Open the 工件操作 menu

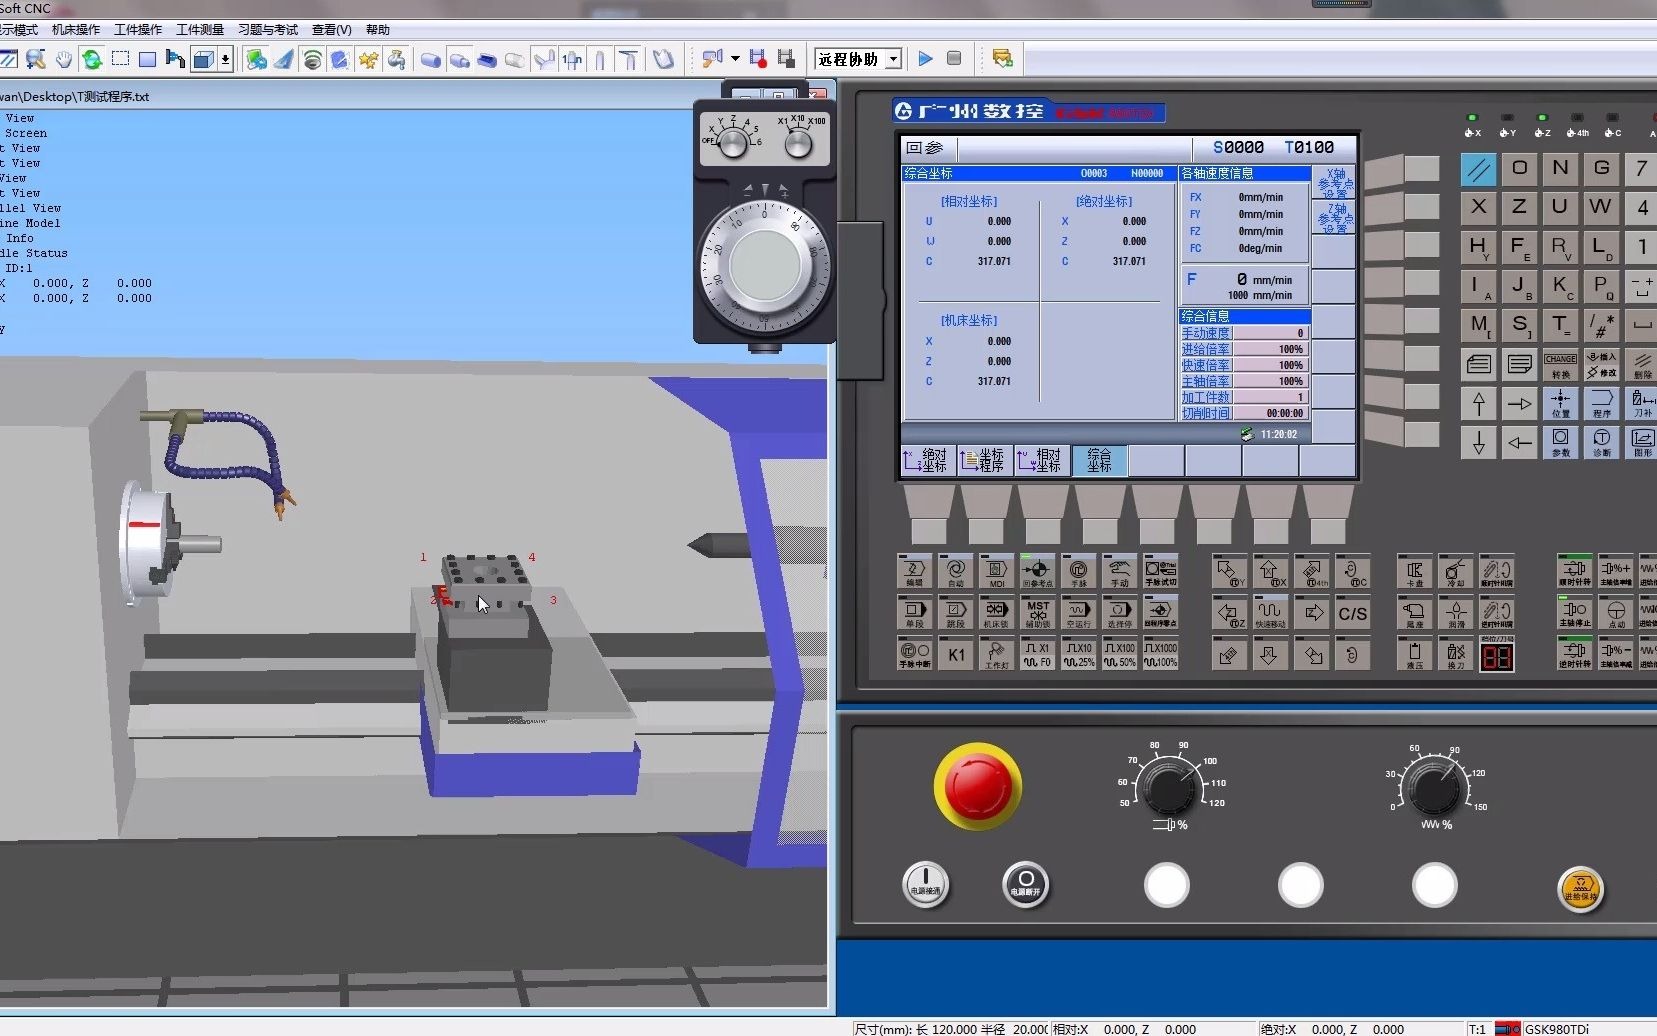coord(138,30)
